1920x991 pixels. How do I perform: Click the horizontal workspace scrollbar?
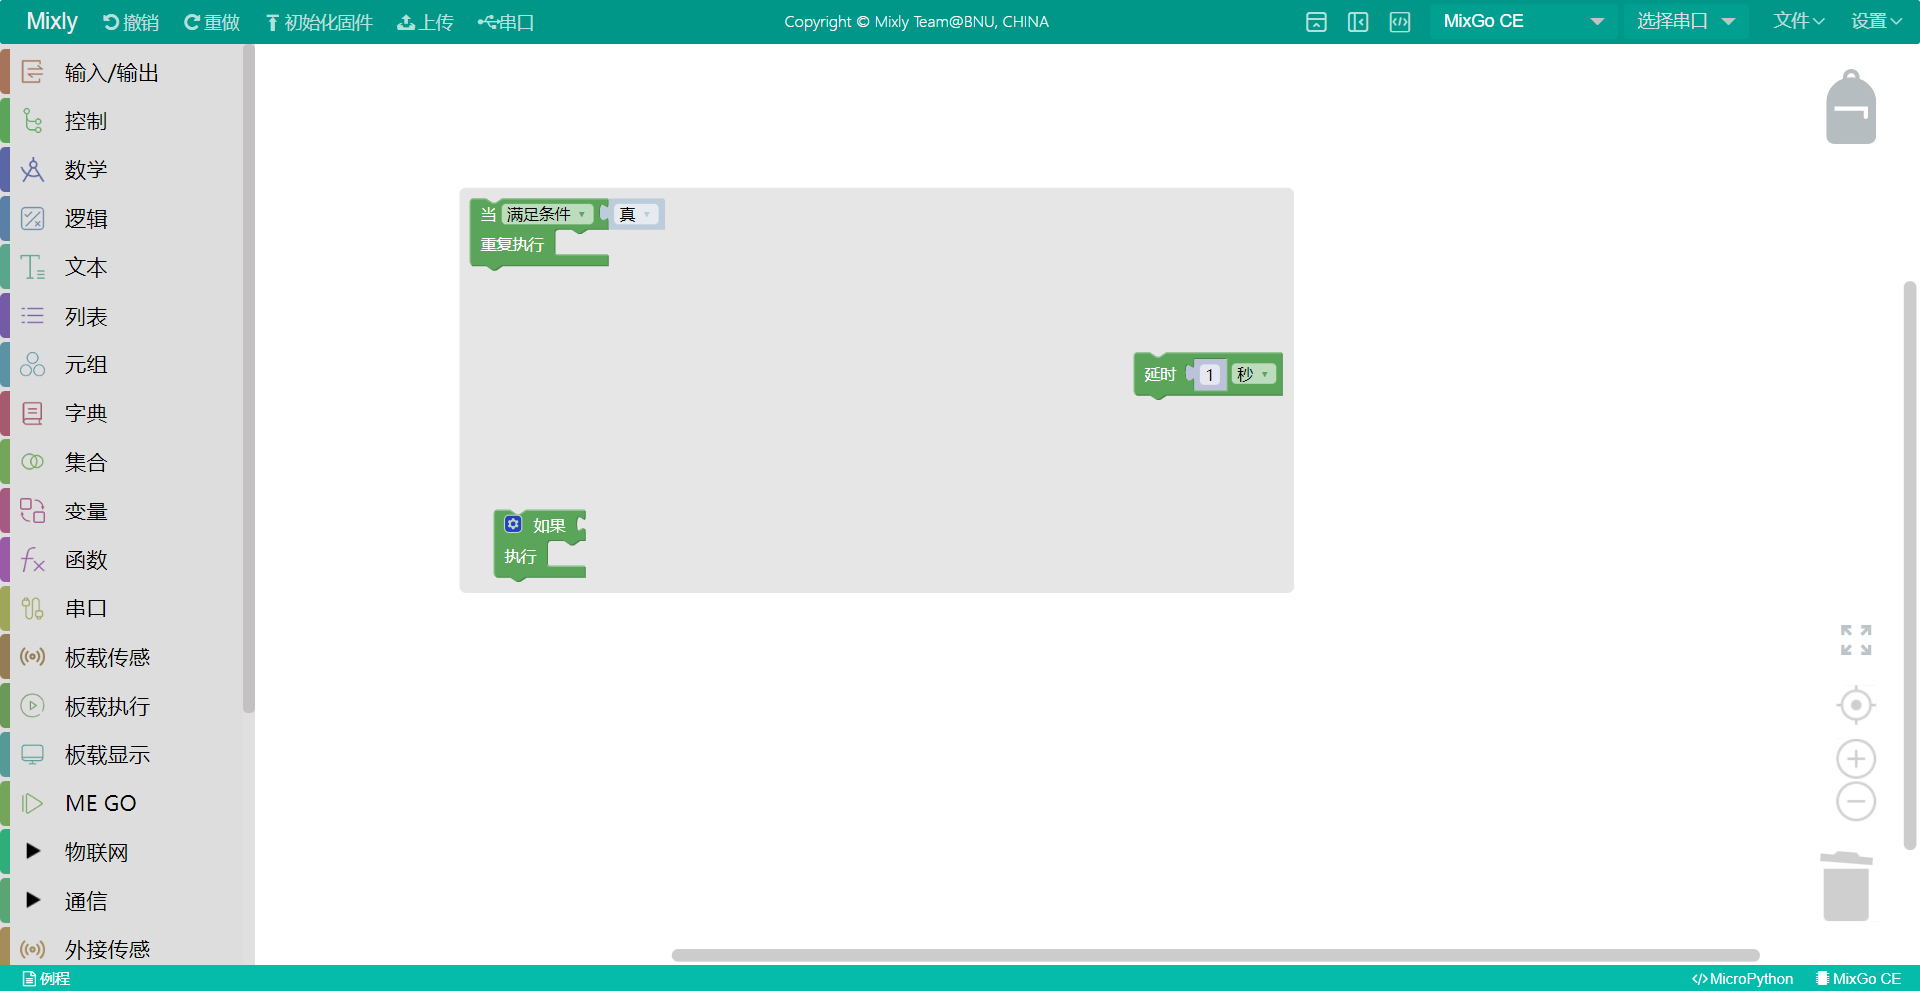coord(1215,955)
